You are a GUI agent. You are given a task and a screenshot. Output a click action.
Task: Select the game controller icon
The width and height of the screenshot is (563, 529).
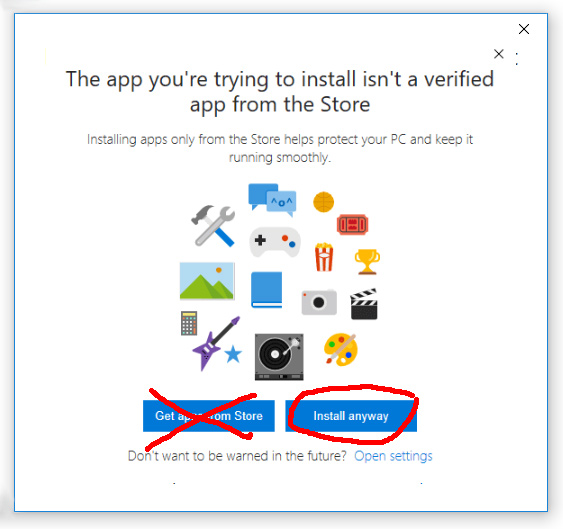click(275, 242)
